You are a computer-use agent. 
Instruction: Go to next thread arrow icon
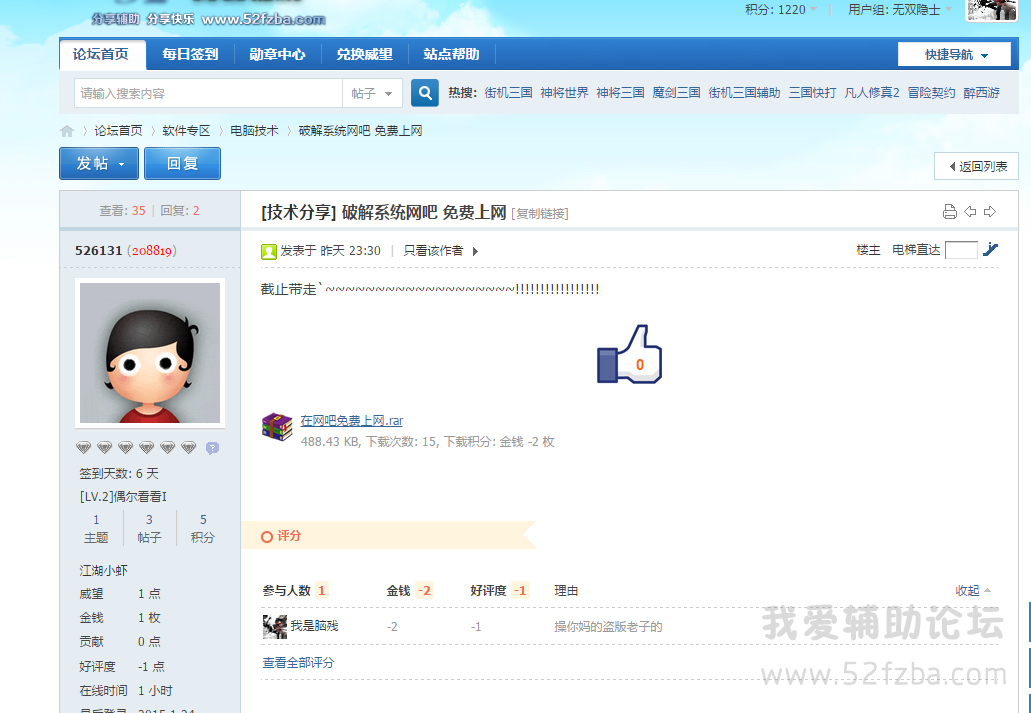tap(990, 212)
